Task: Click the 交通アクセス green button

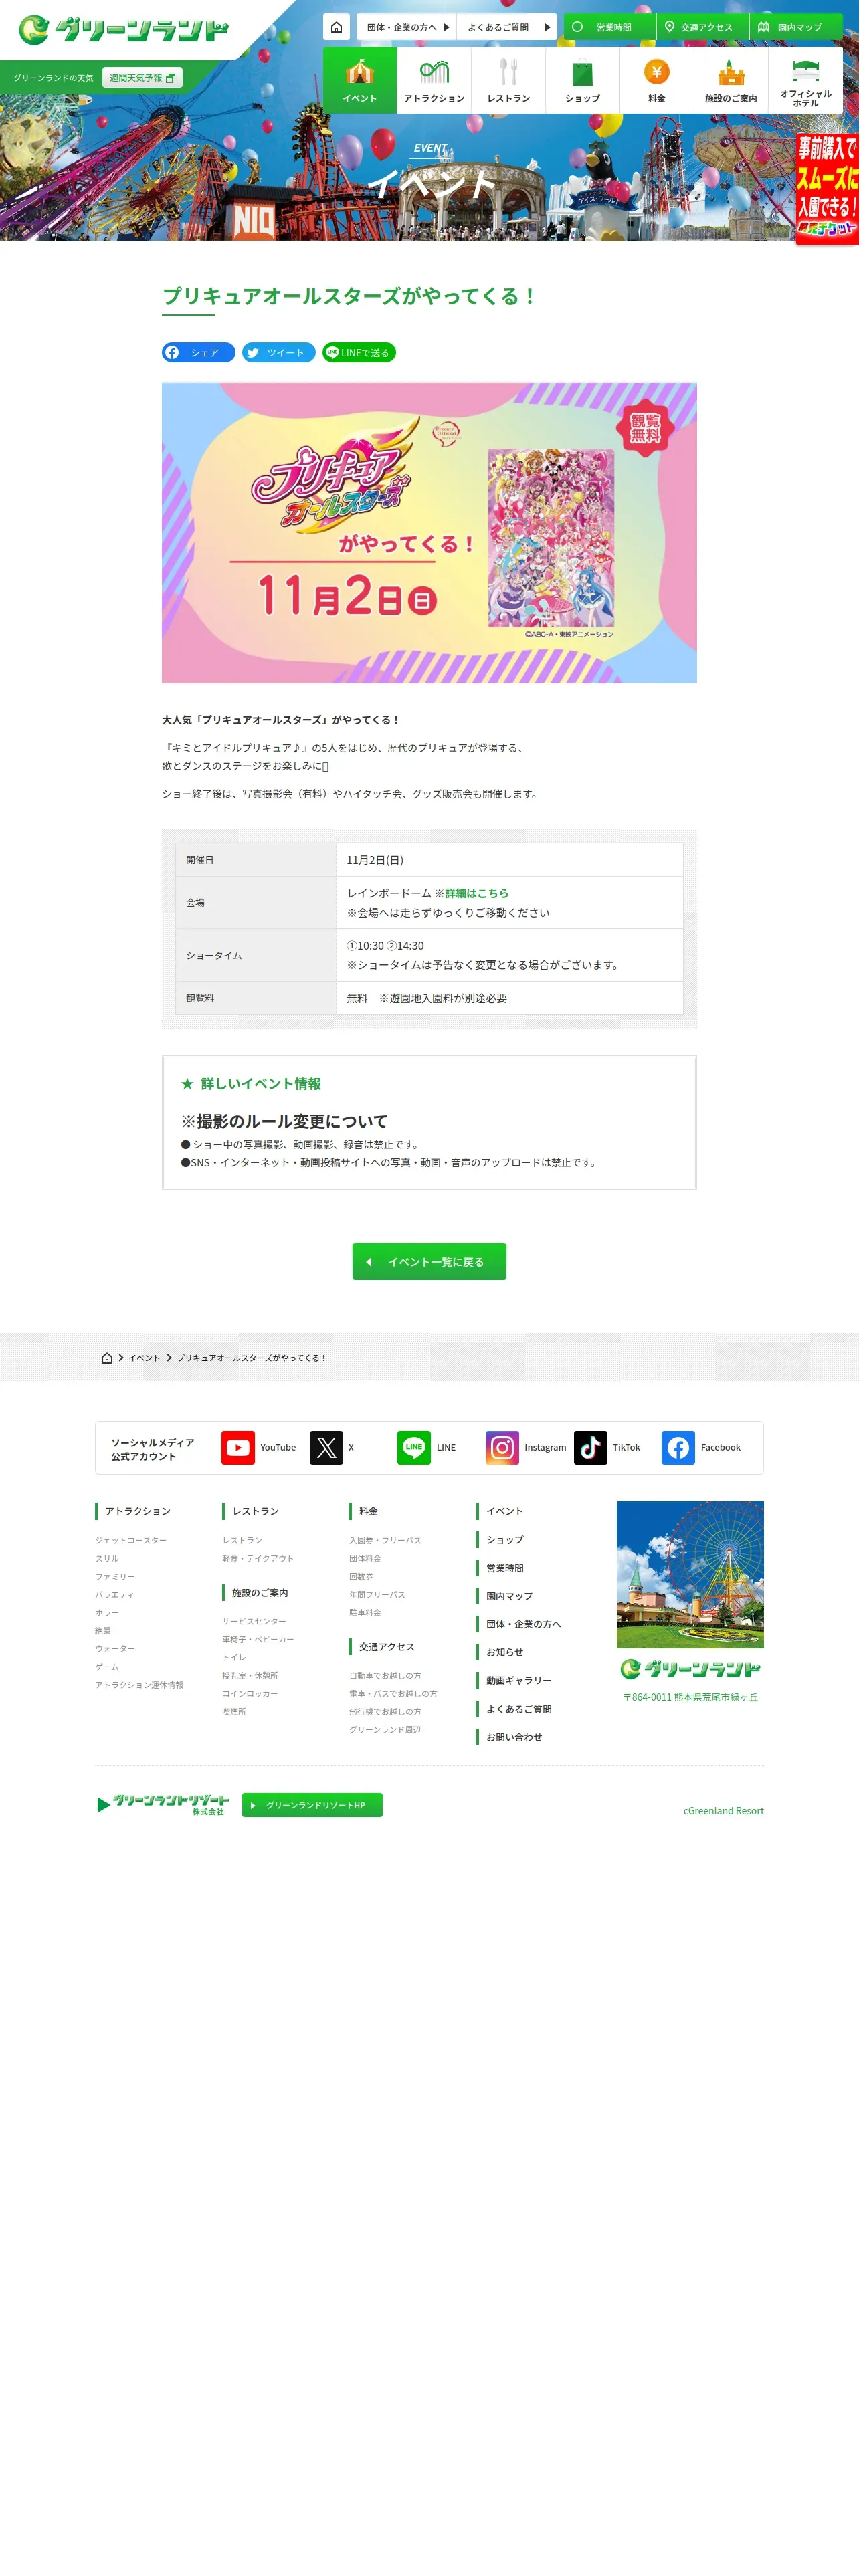Action: pyautogui.click(x=702, y=27)
